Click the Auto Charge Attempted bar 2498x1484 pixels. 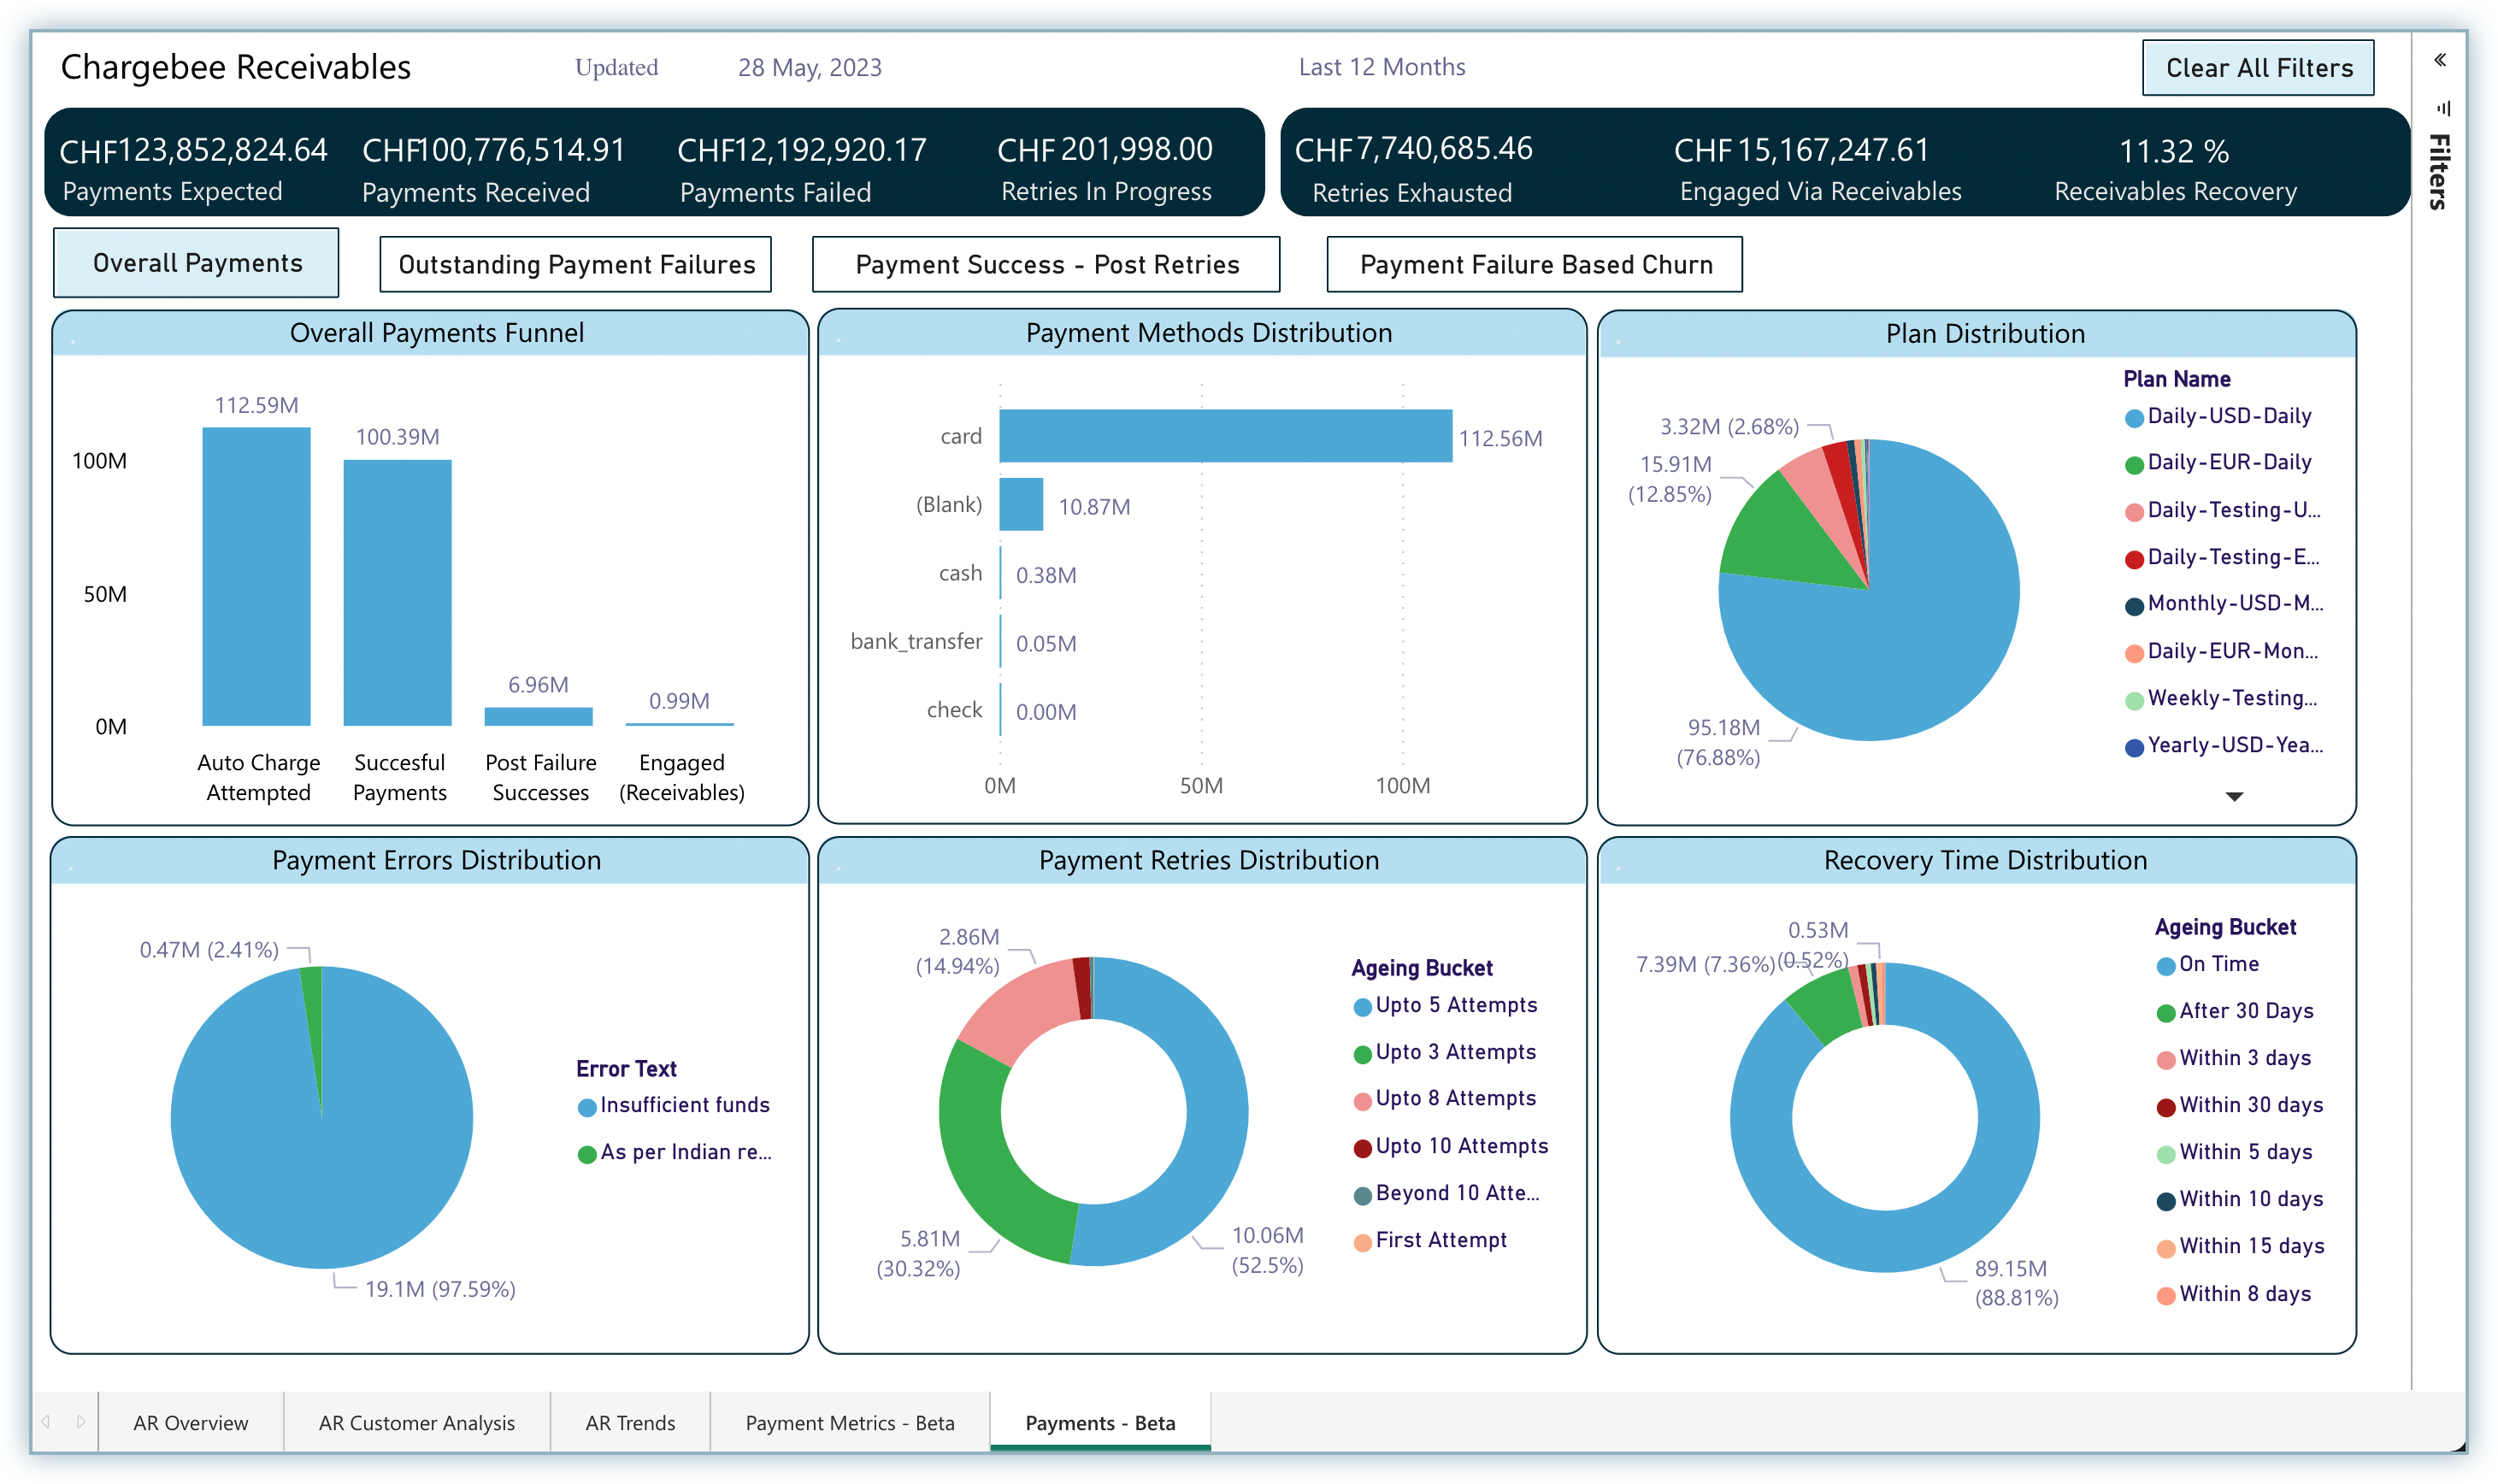click(x=256, y=576)
